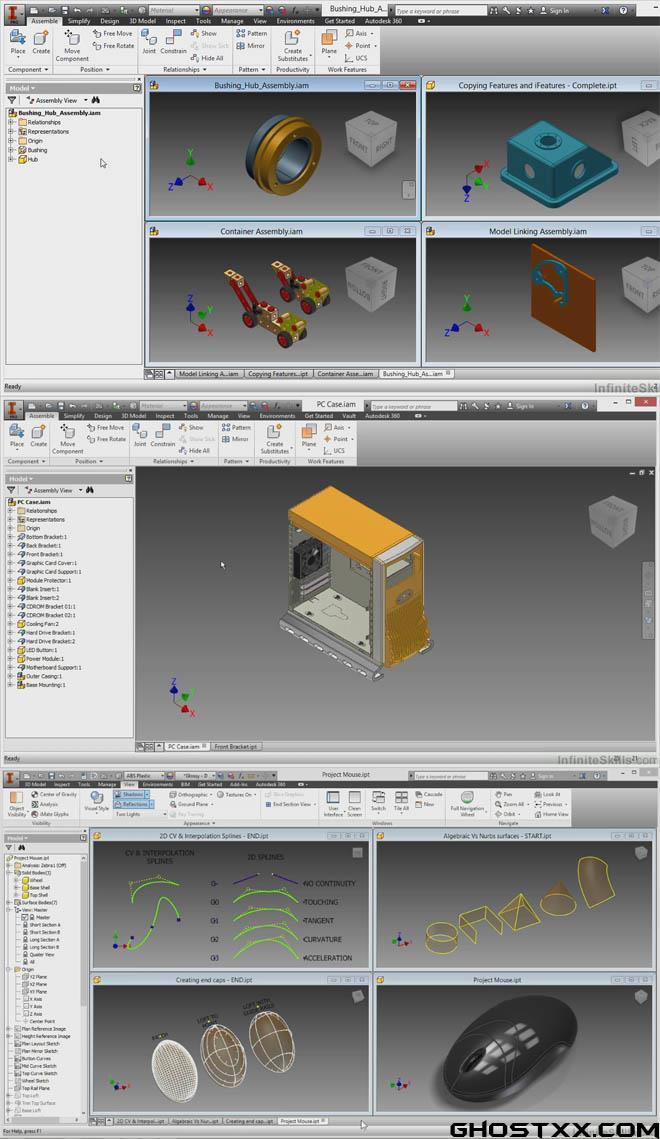Click Cascade in Project Mouse window ribbon
Screen dimensions: 660x1139
click(428, 795)
